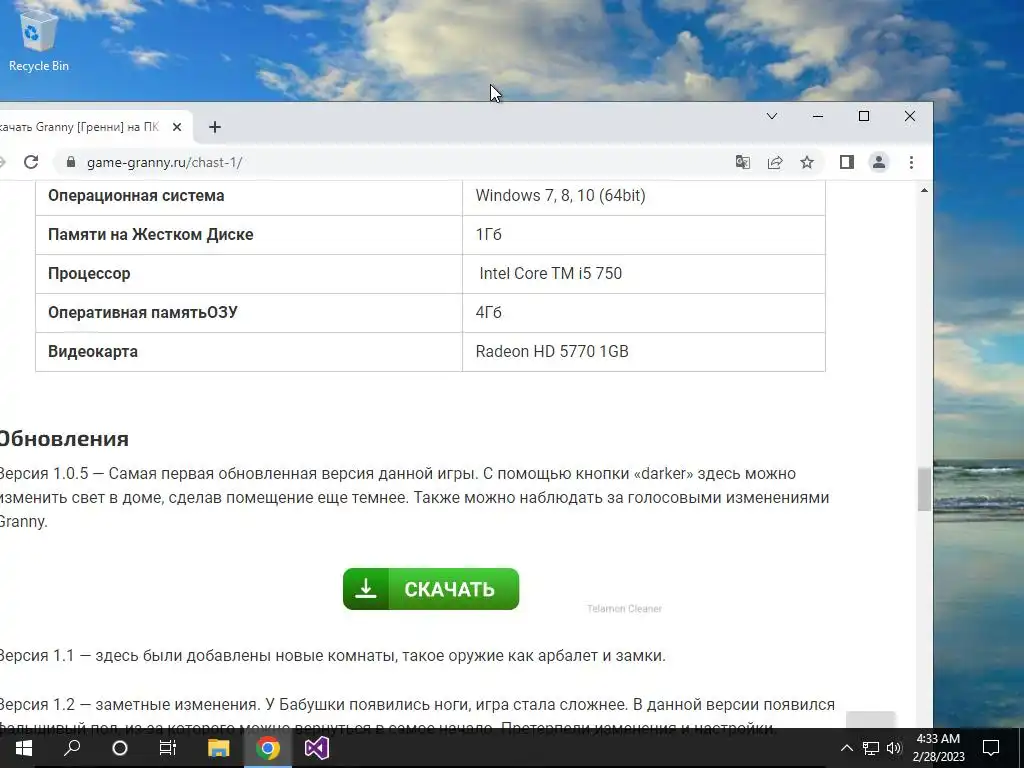The image size is (1024, 768).
Task: Bookmark this page with star
Action: [807, 162]
